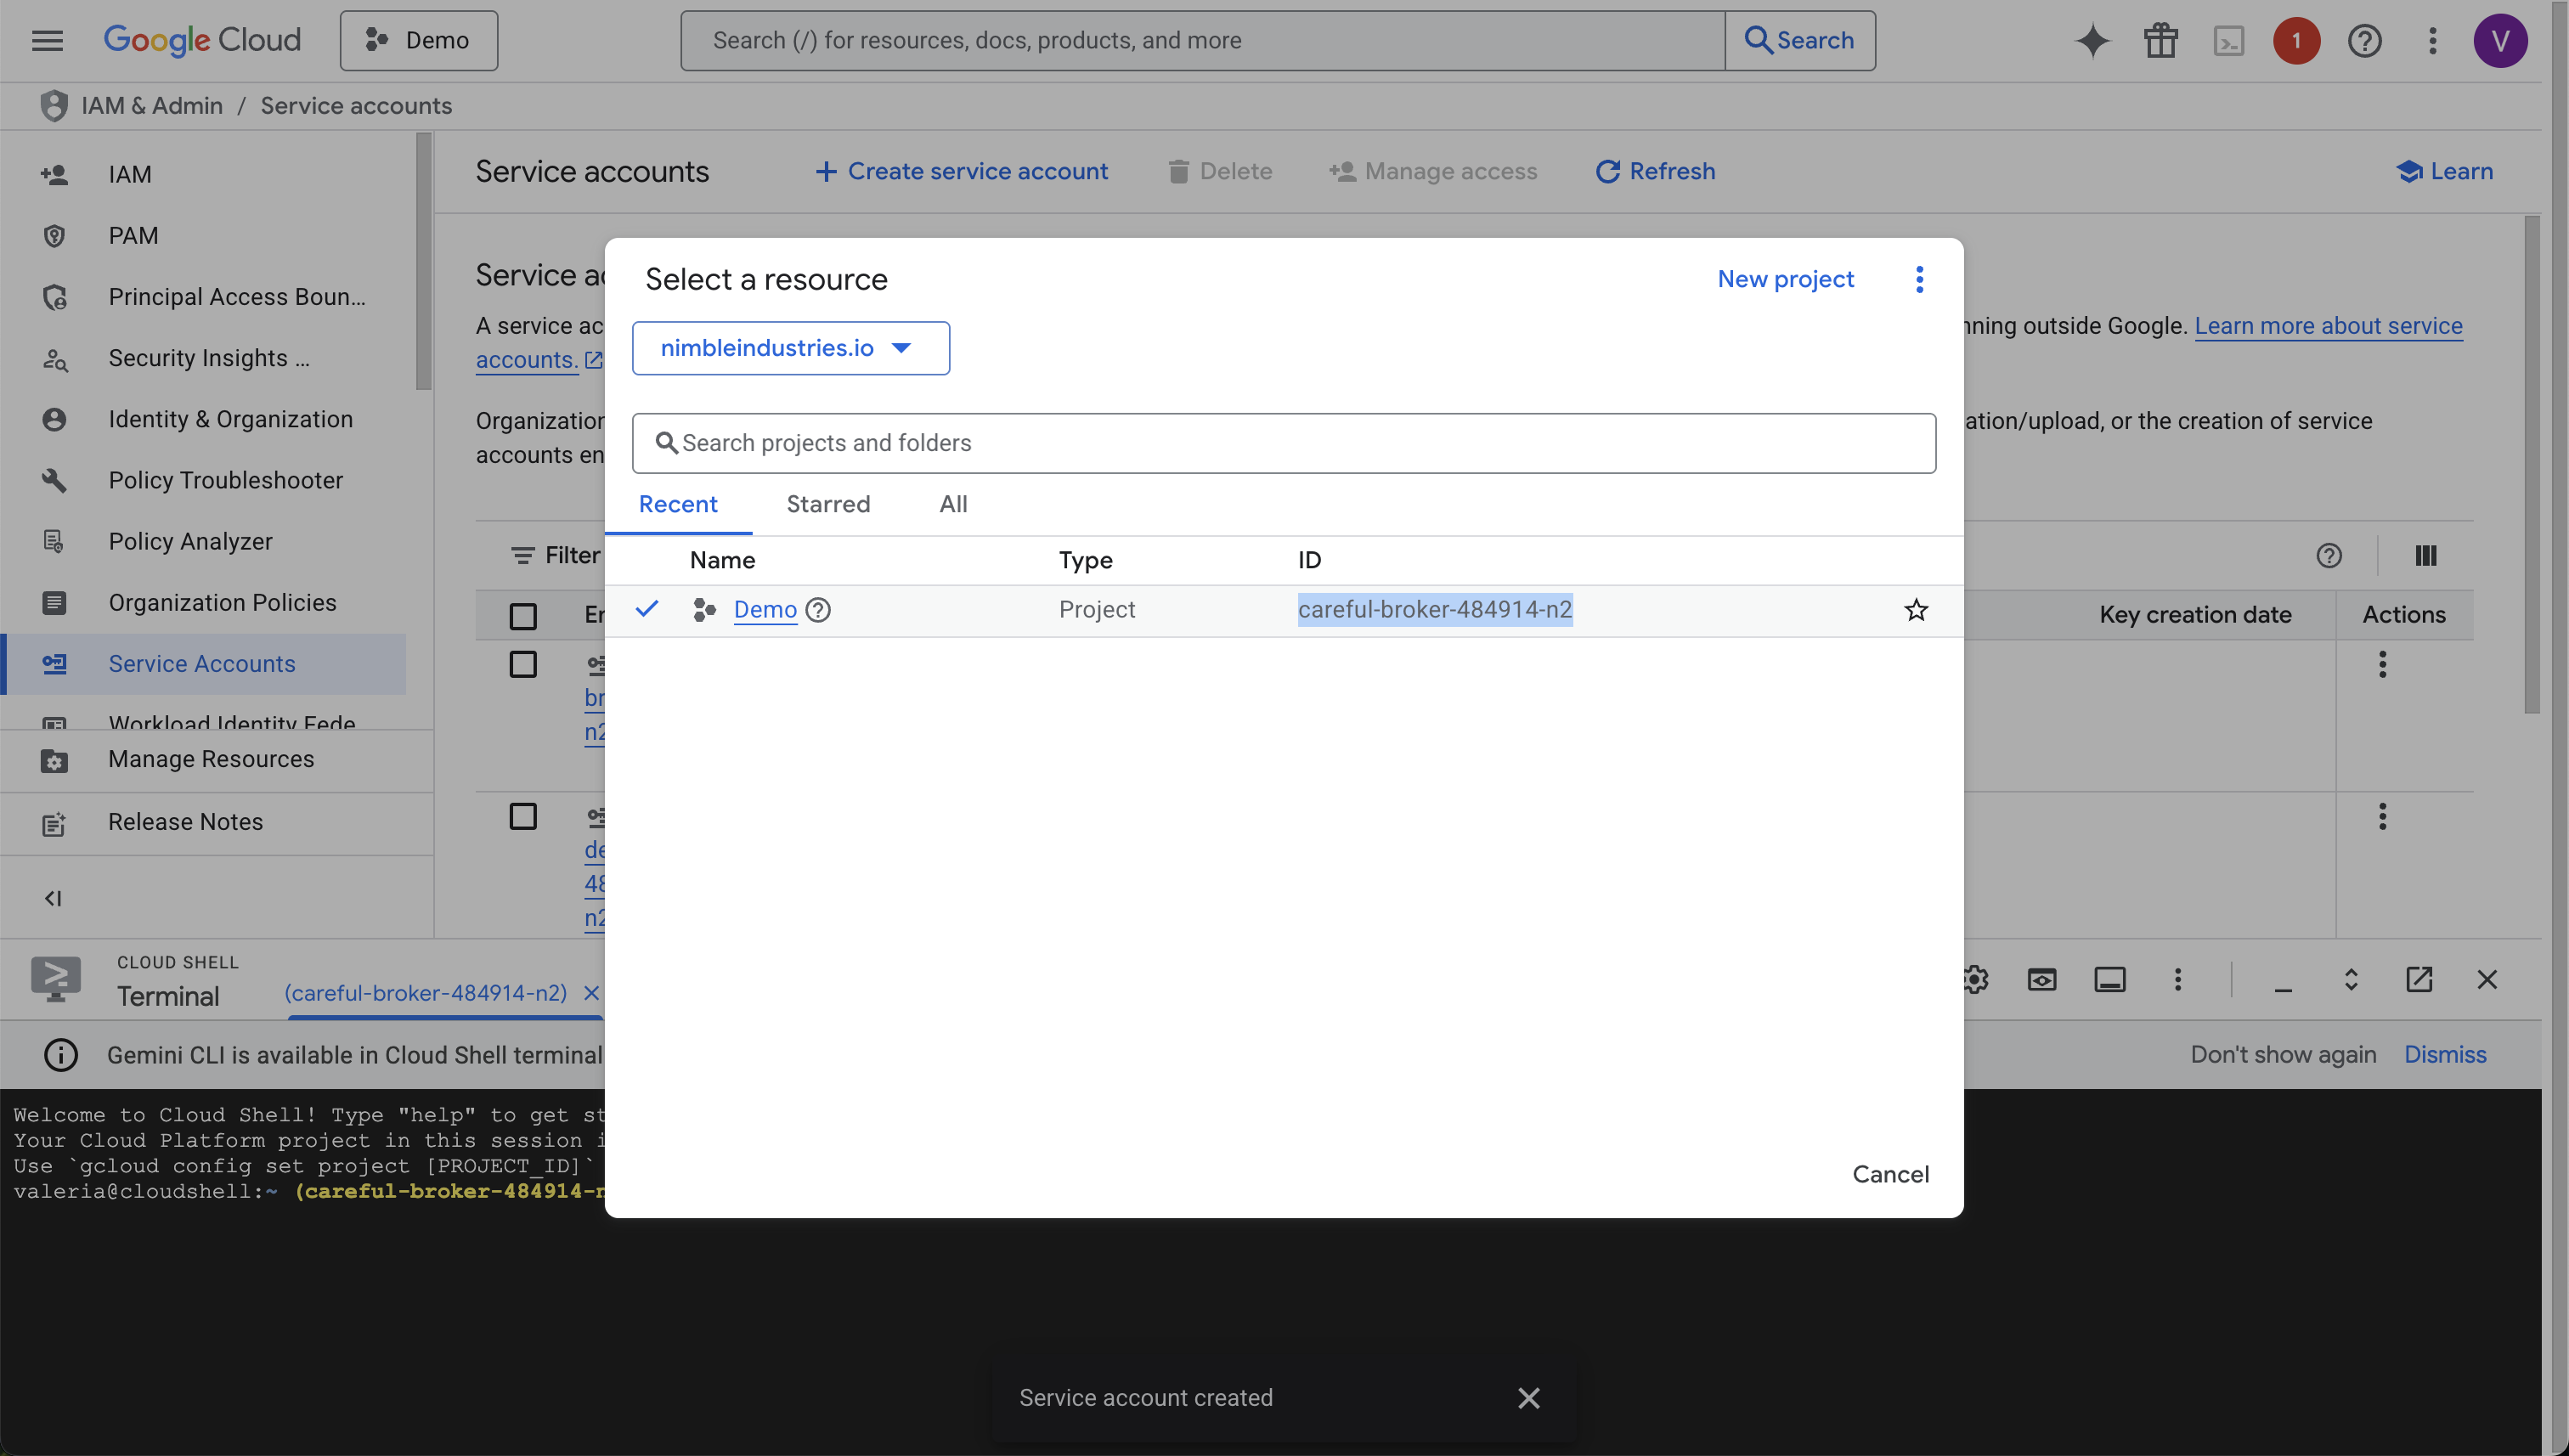Check the second service account row

(x=523, y=816)
